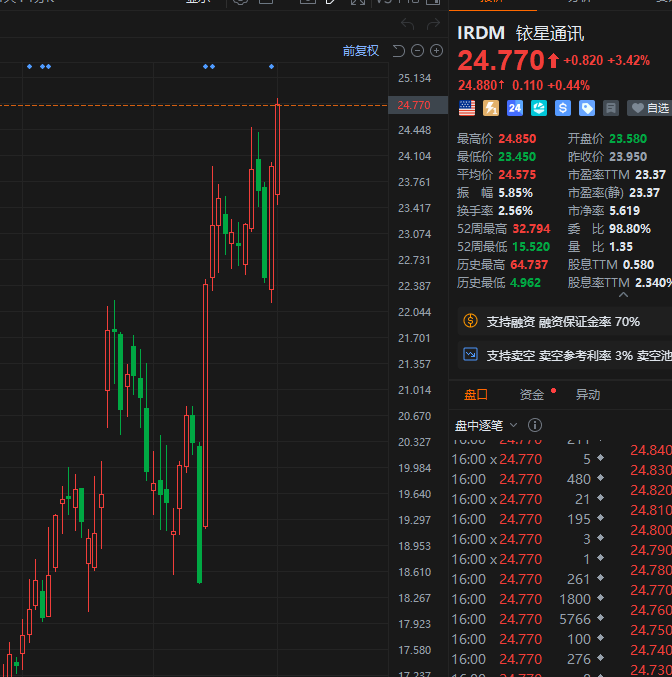Click the leftmost lone blue diamond event marker

coord(29,66)
